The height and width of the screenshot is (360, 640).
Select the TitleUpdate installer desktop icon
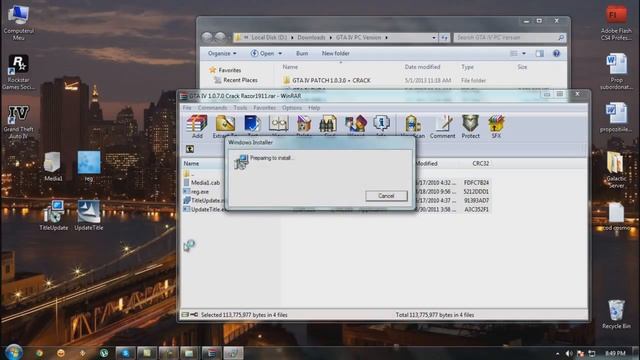(54, 216)
